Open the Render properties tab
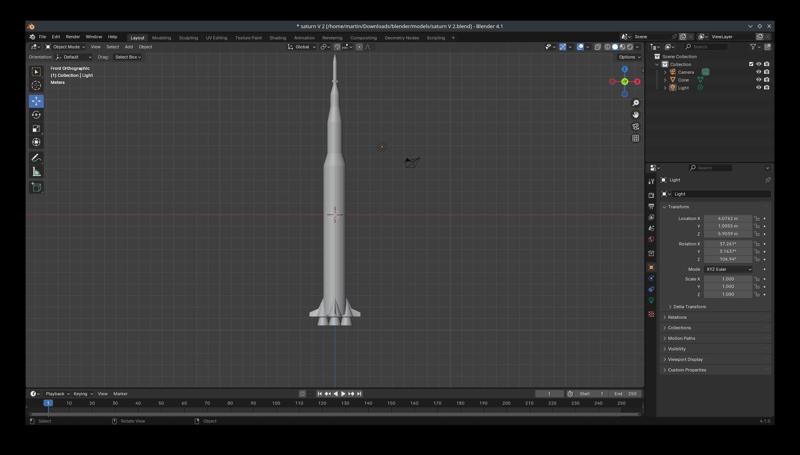Screen dimensions: 800x455 (651, 195)
